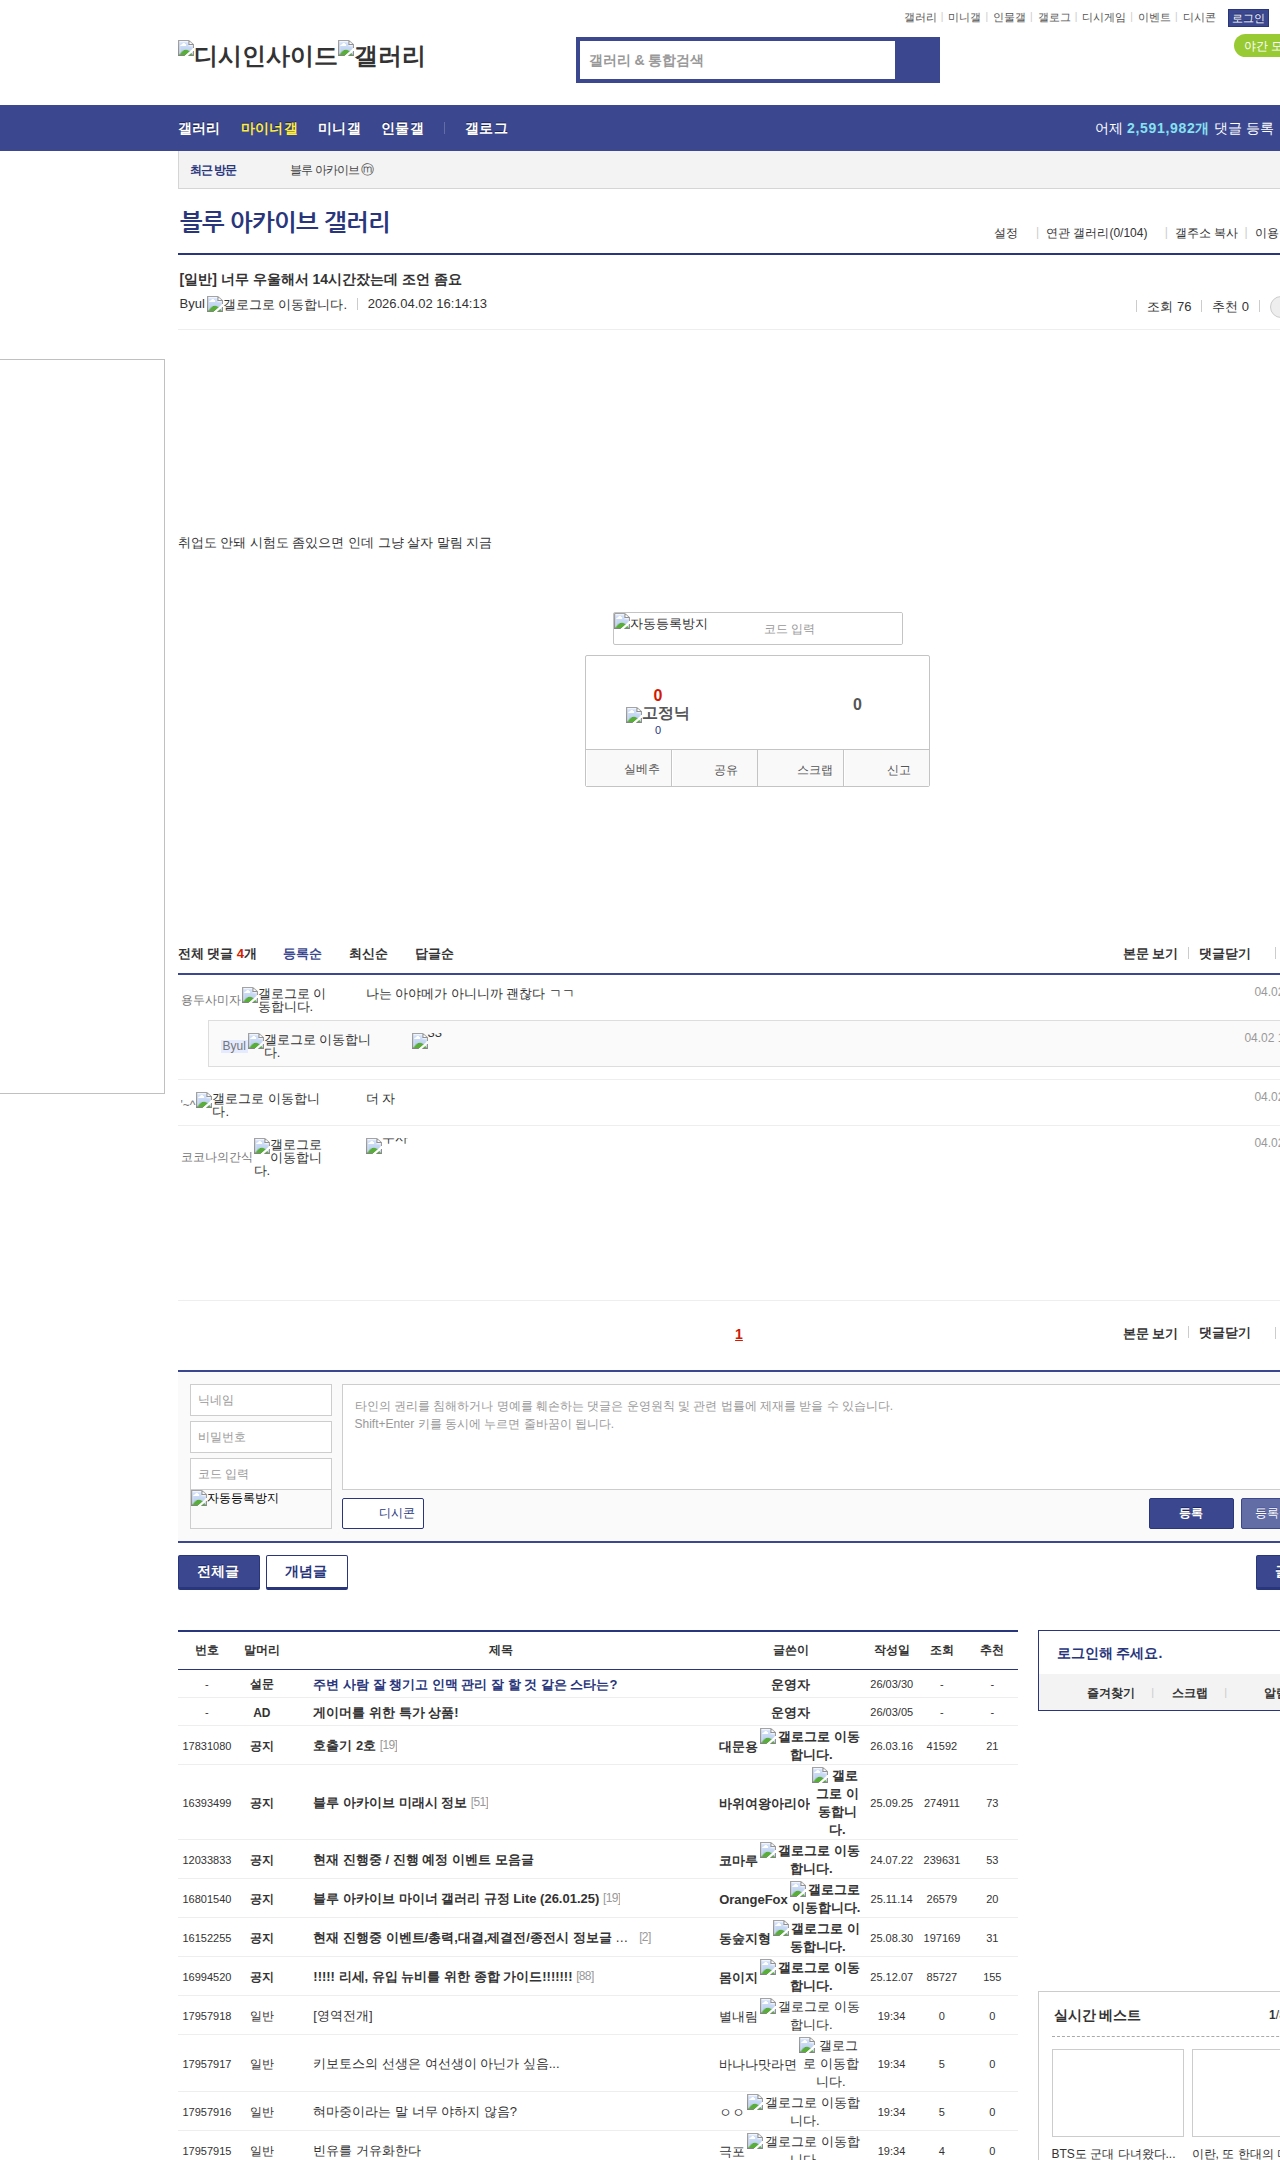Viewport: 1280px width, 2160px height.
Task: Click the 로그인 button at top
Action: tap(1248, 18)
